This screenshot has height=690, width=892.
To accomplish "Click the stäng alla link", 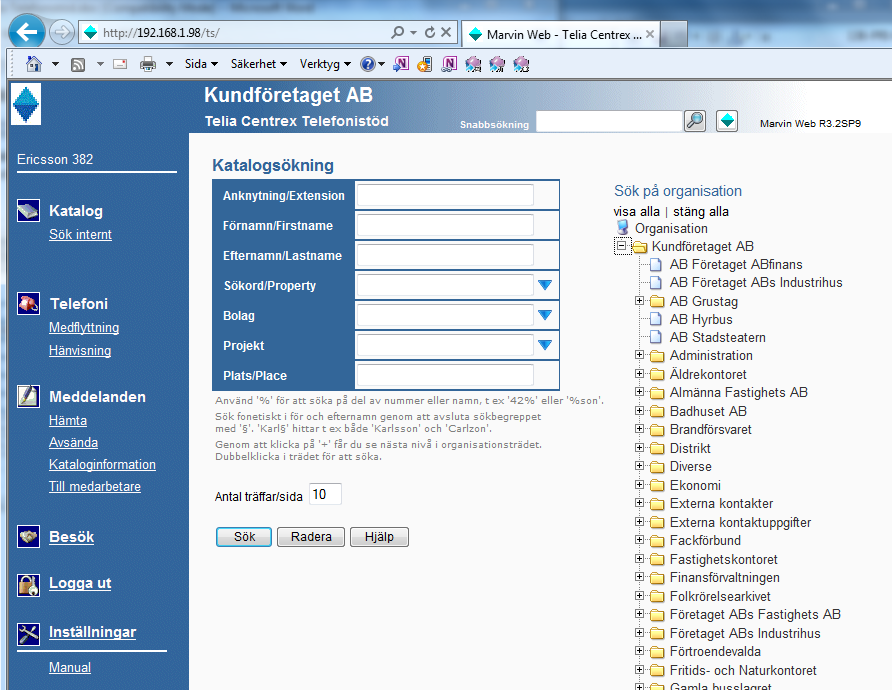I will pos(701,212).
